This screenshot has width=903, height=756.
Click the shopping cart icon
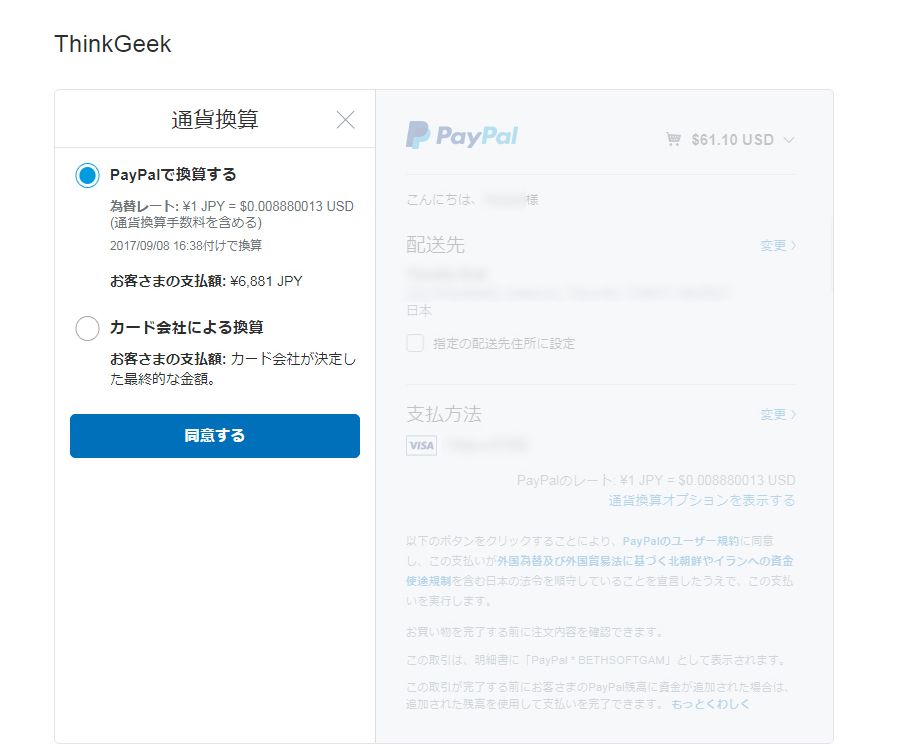pyautogui.click(x=673, y=139)
